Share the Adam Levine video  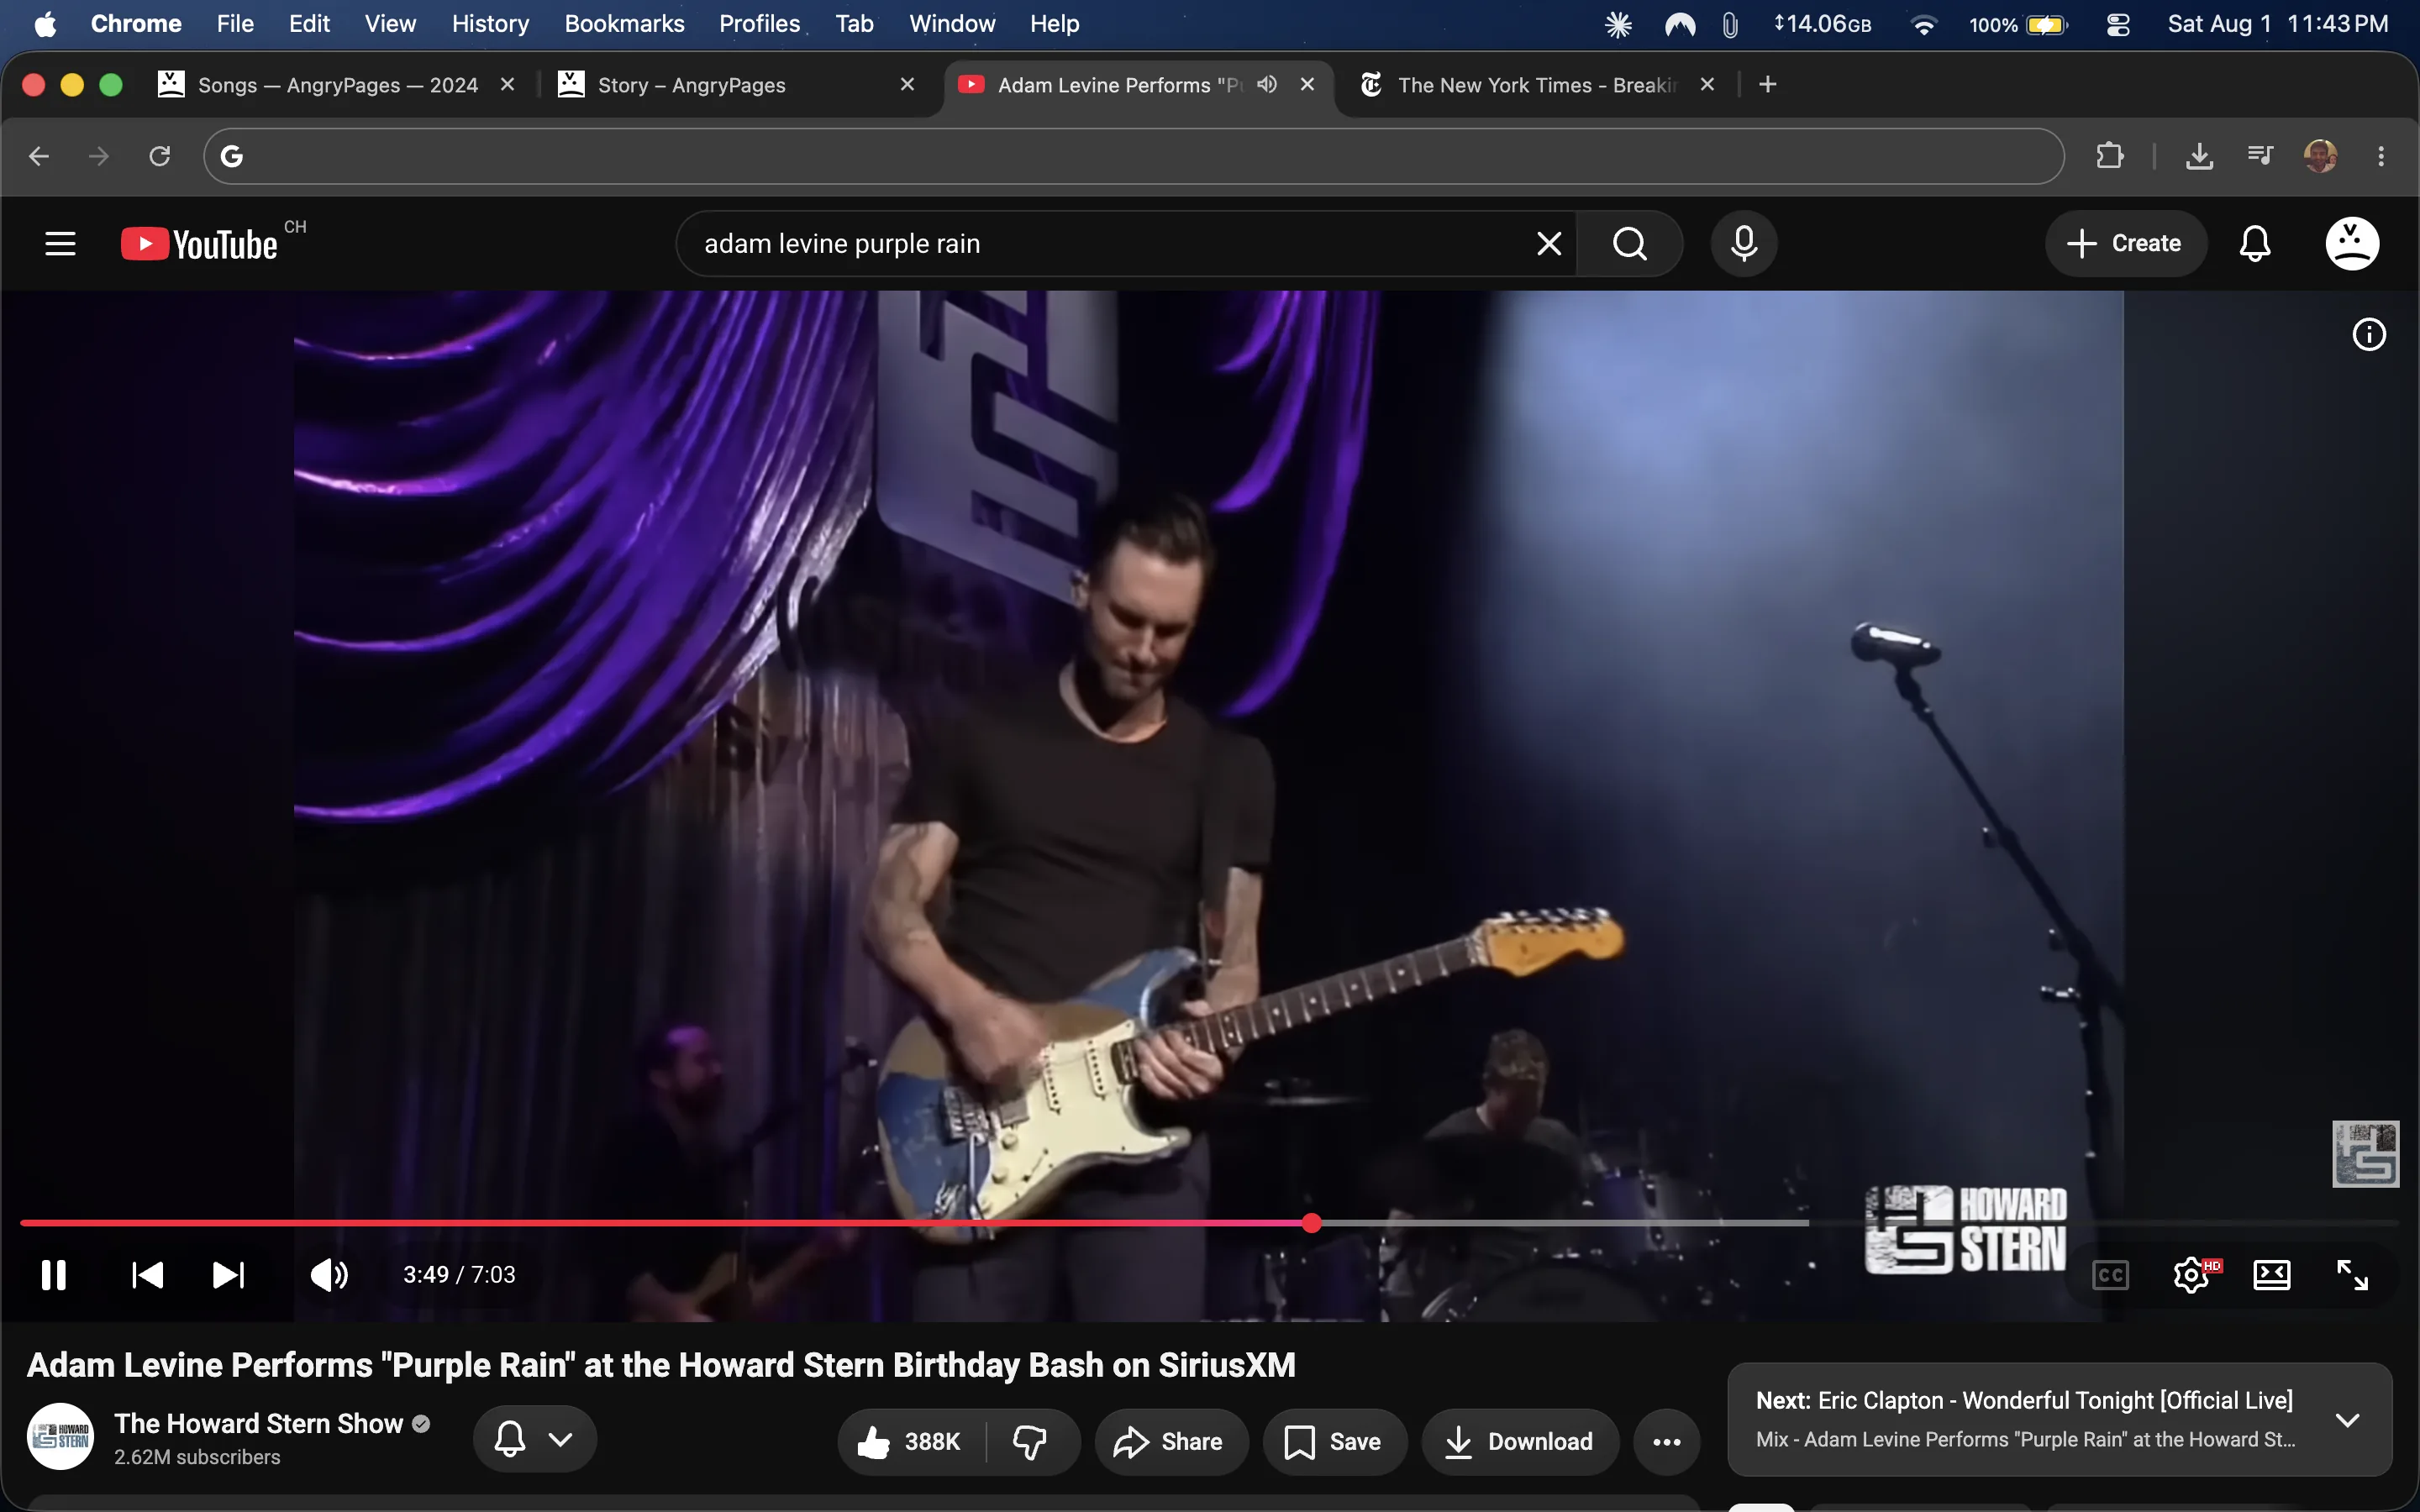click(x=1171, y=1441)
